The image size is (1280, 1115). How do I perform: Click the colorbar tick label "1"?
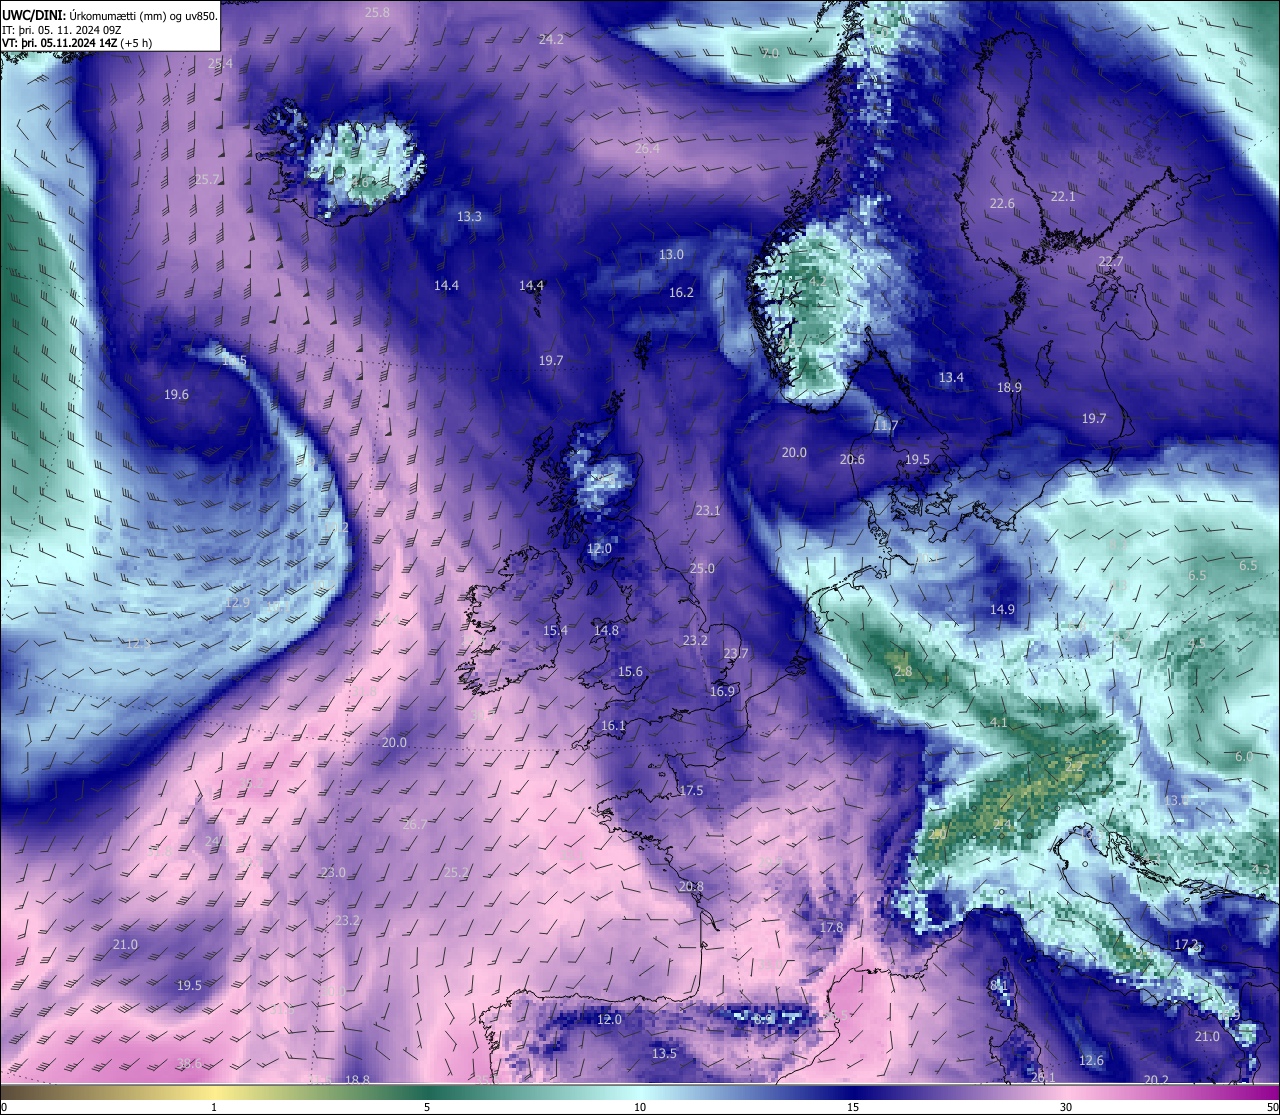pos(214,1107)
